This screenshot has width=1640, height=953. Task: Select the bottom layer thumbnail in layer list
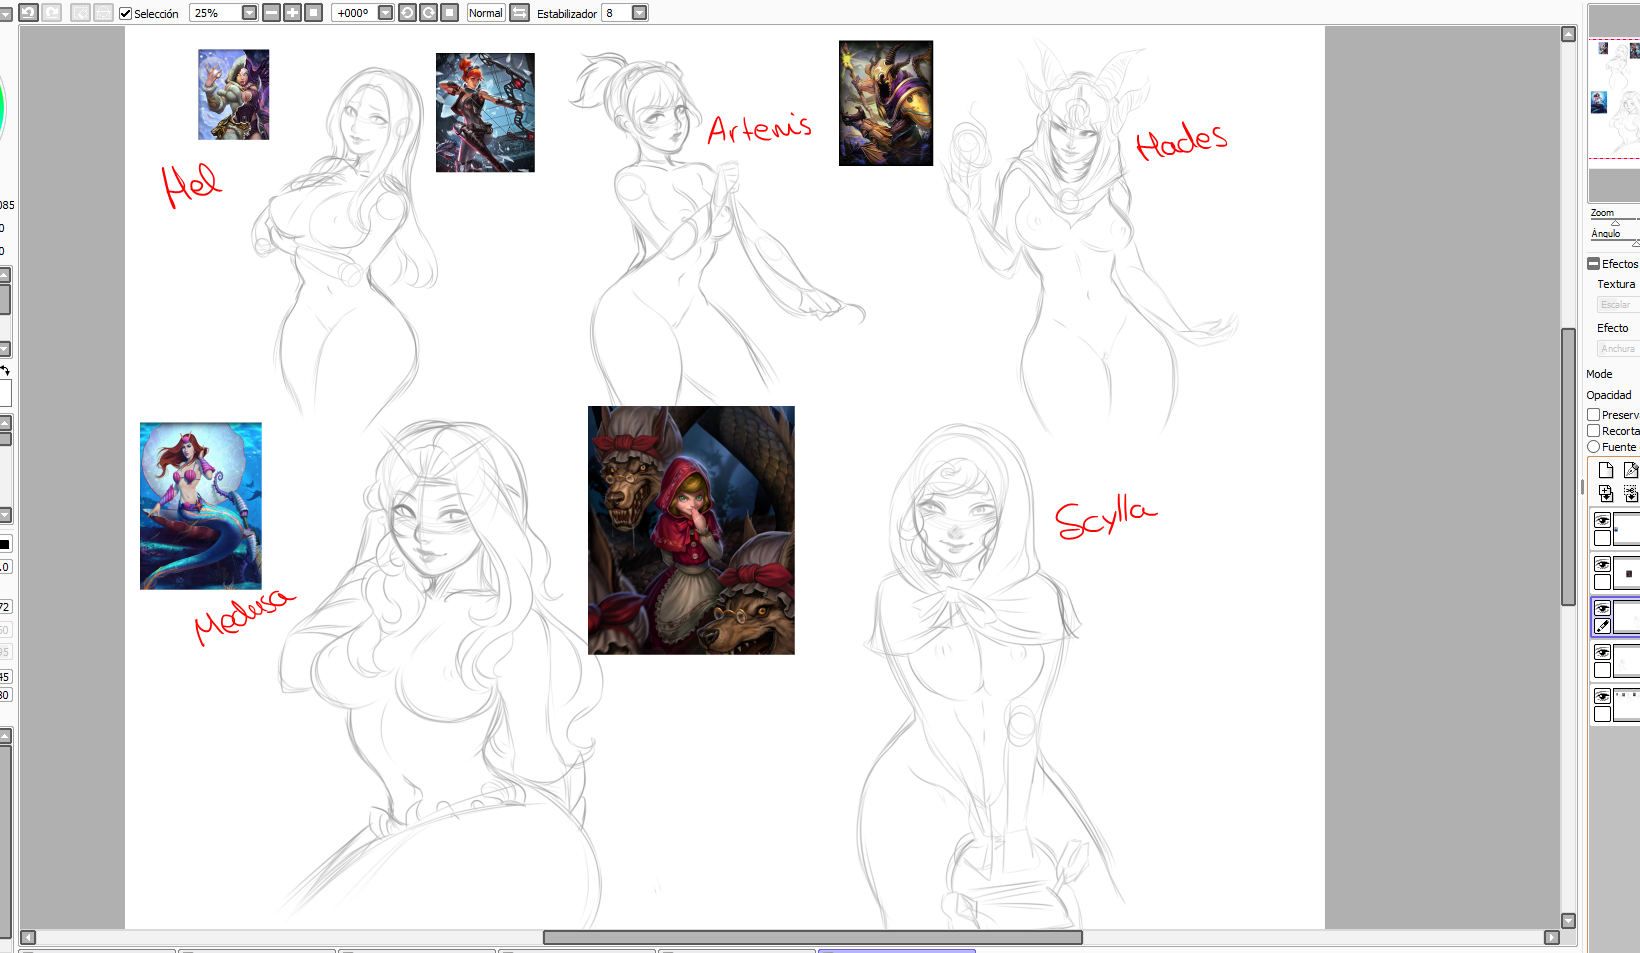click(x=1626, y=704)
